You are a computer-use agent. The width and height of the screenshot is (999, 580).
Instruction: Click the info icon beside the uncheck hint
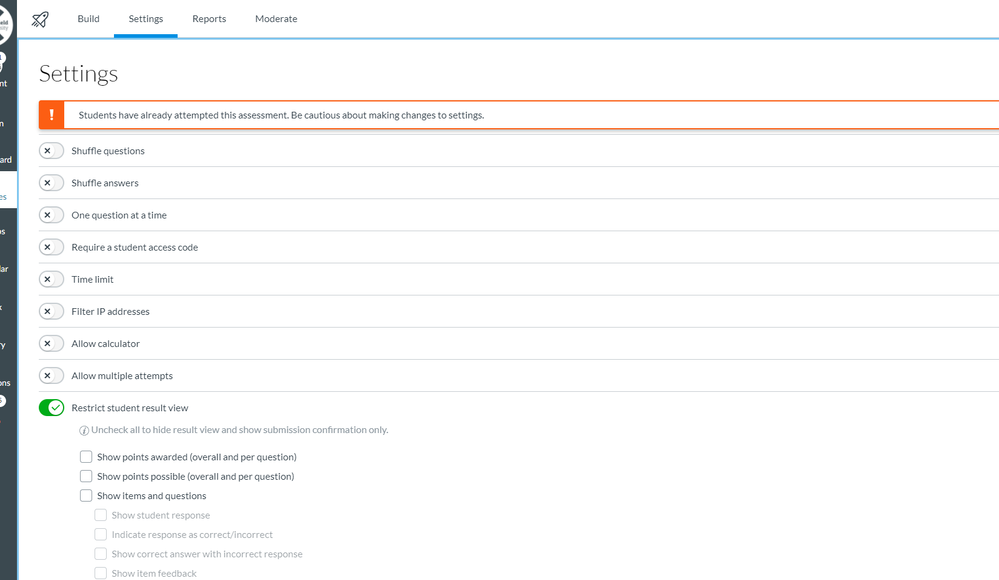coord(84,430)
